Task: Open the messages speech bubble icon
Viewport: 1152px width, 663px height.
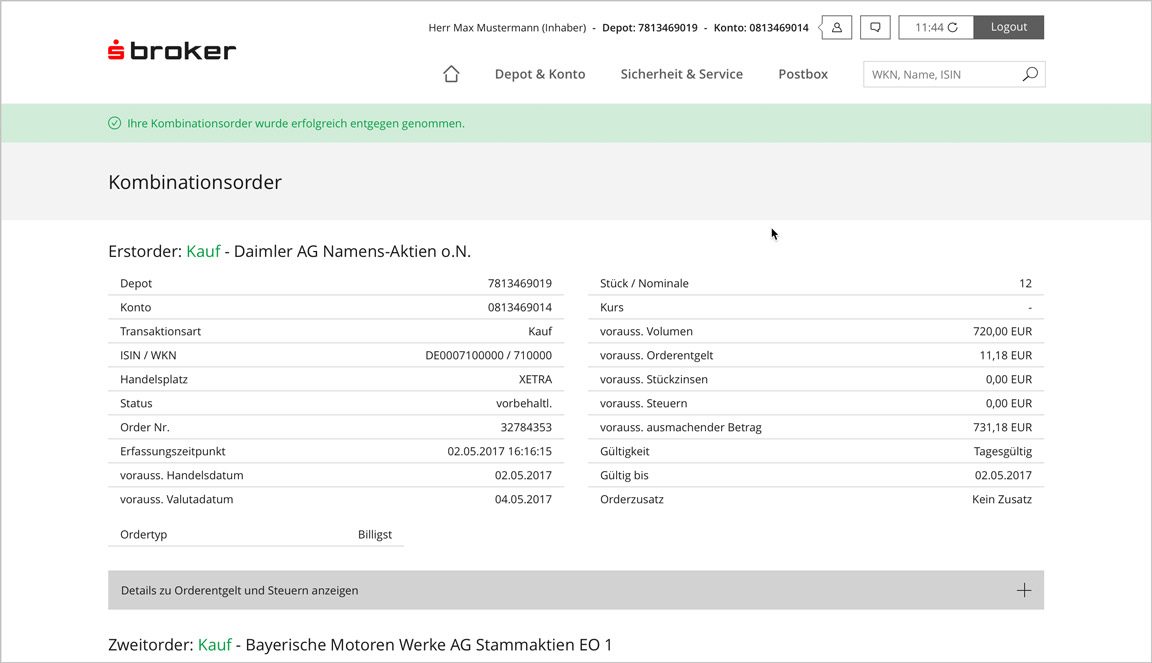Action: (x=875, y=27)
